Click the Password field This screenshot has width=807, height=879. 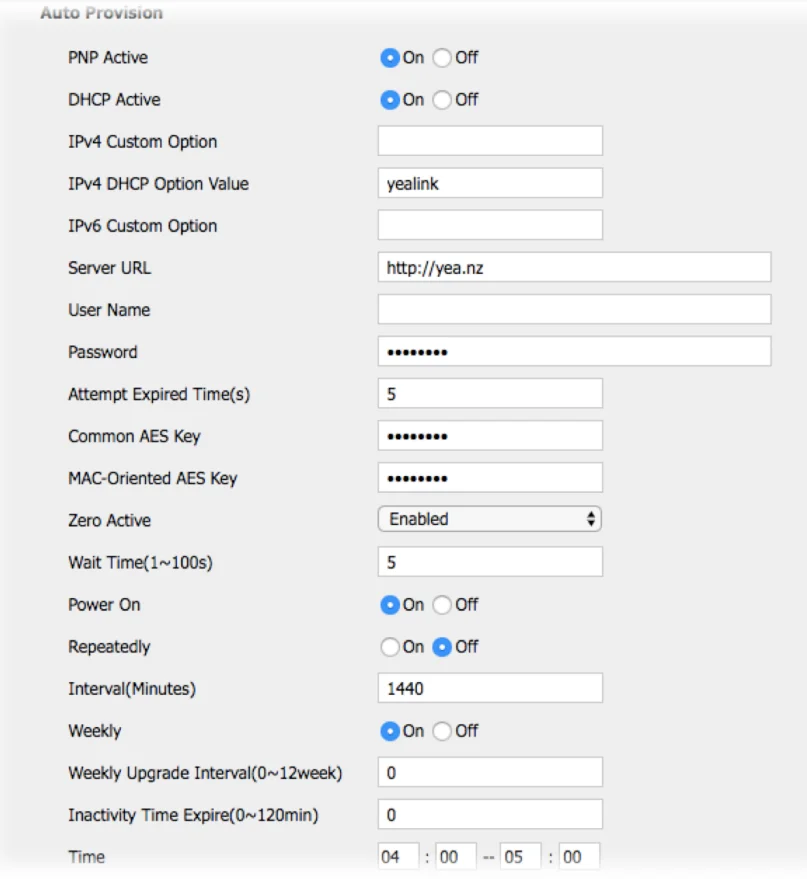click(575, 351)
